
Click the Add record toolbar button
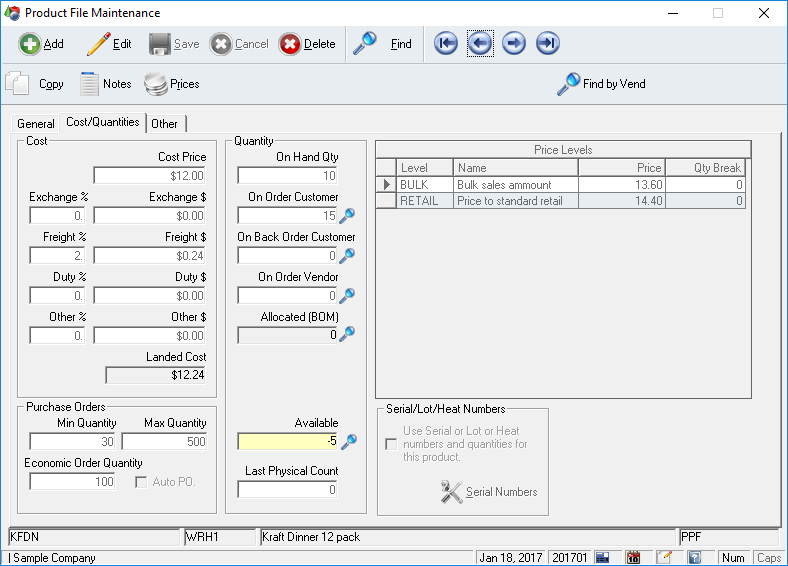pos(41,44)
